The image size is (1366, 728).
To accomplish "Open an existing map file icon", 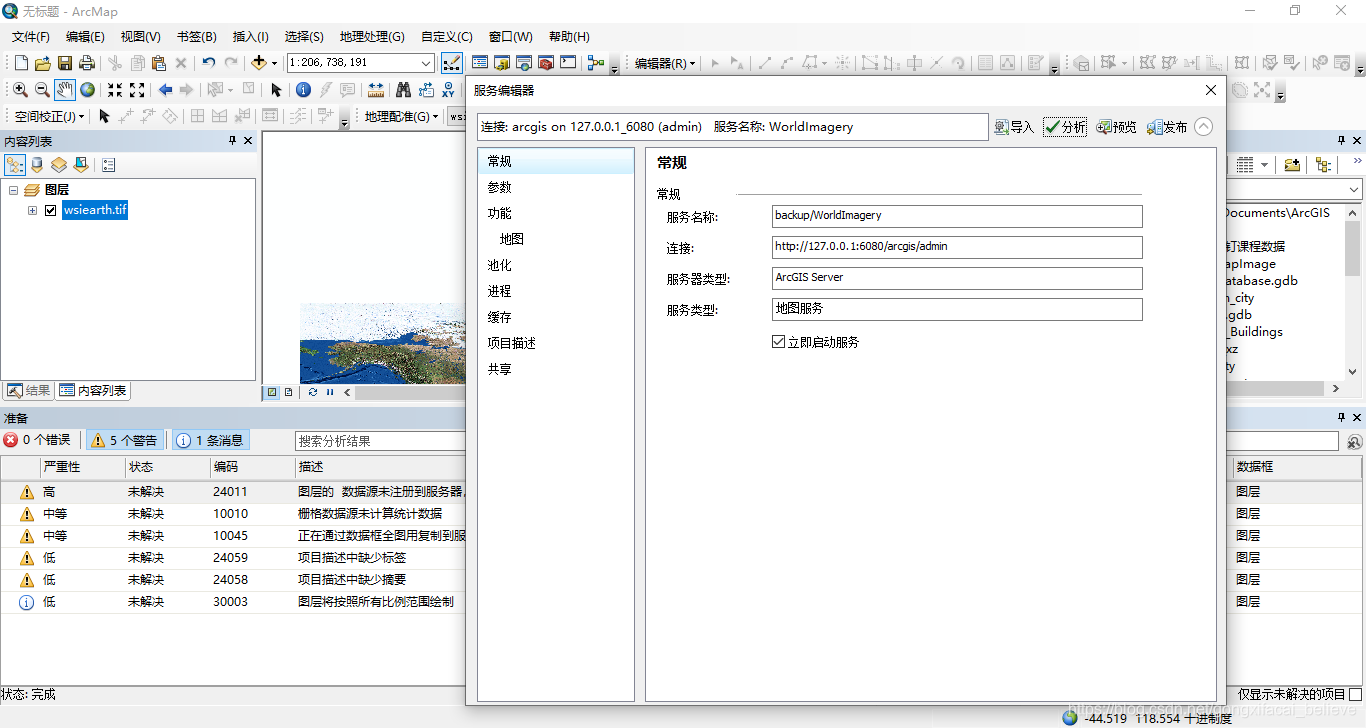I will 43,63.
